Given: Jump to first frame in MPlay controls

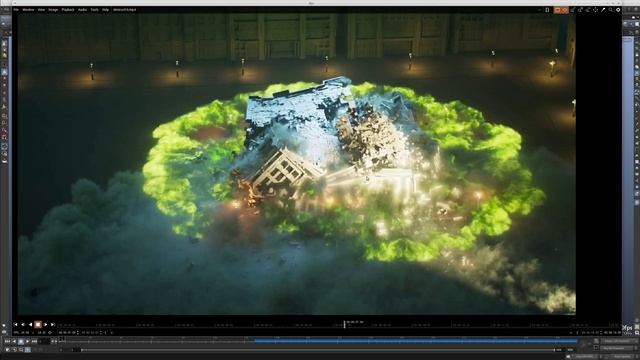Looking at the screenshot, I should click(16, 324).
